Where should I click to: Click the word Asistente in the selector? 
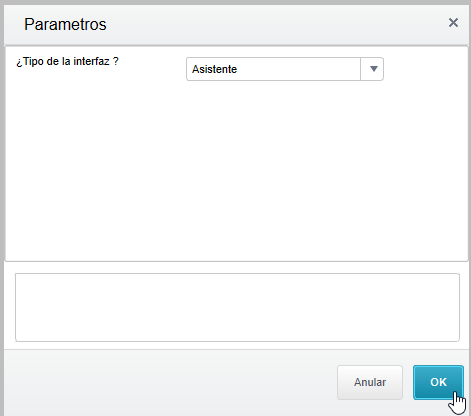click(214, 69)
